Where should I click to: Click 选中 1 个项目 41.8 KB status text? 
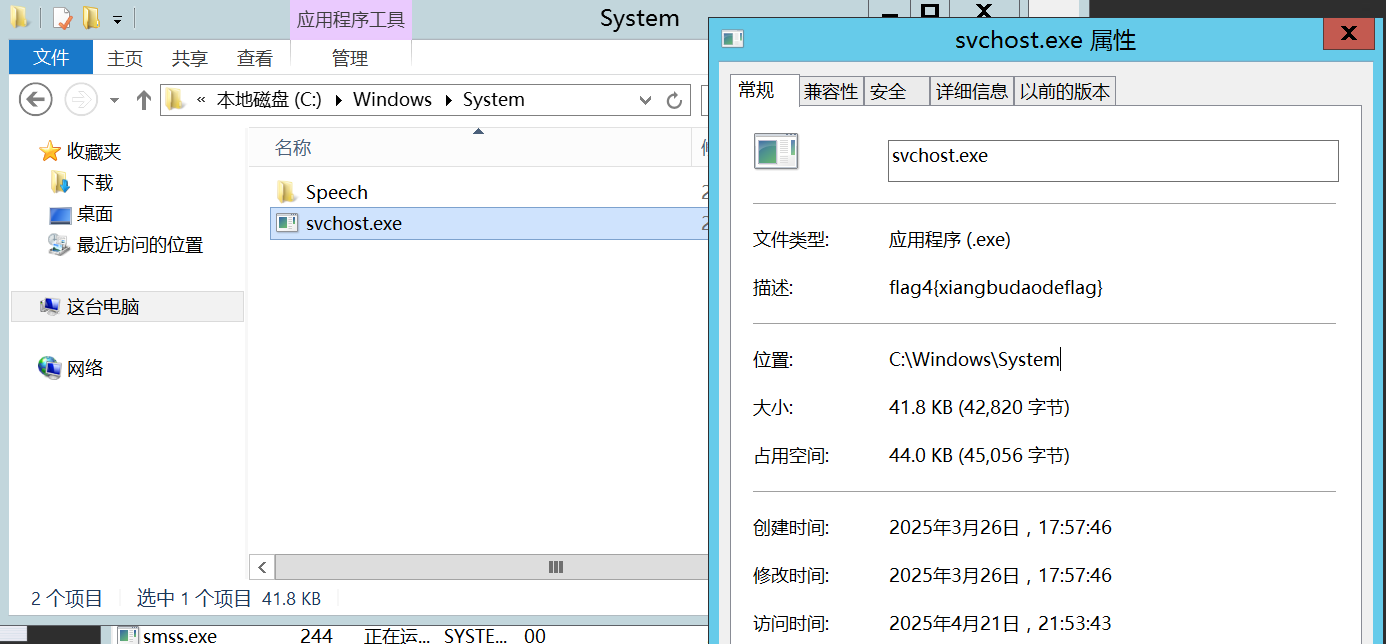229,599
